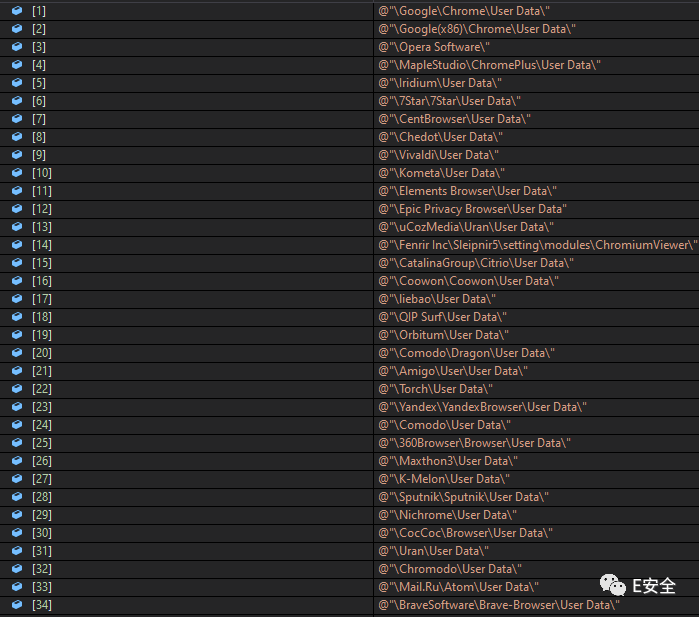Click the K-Melon\User Data value

444,479
